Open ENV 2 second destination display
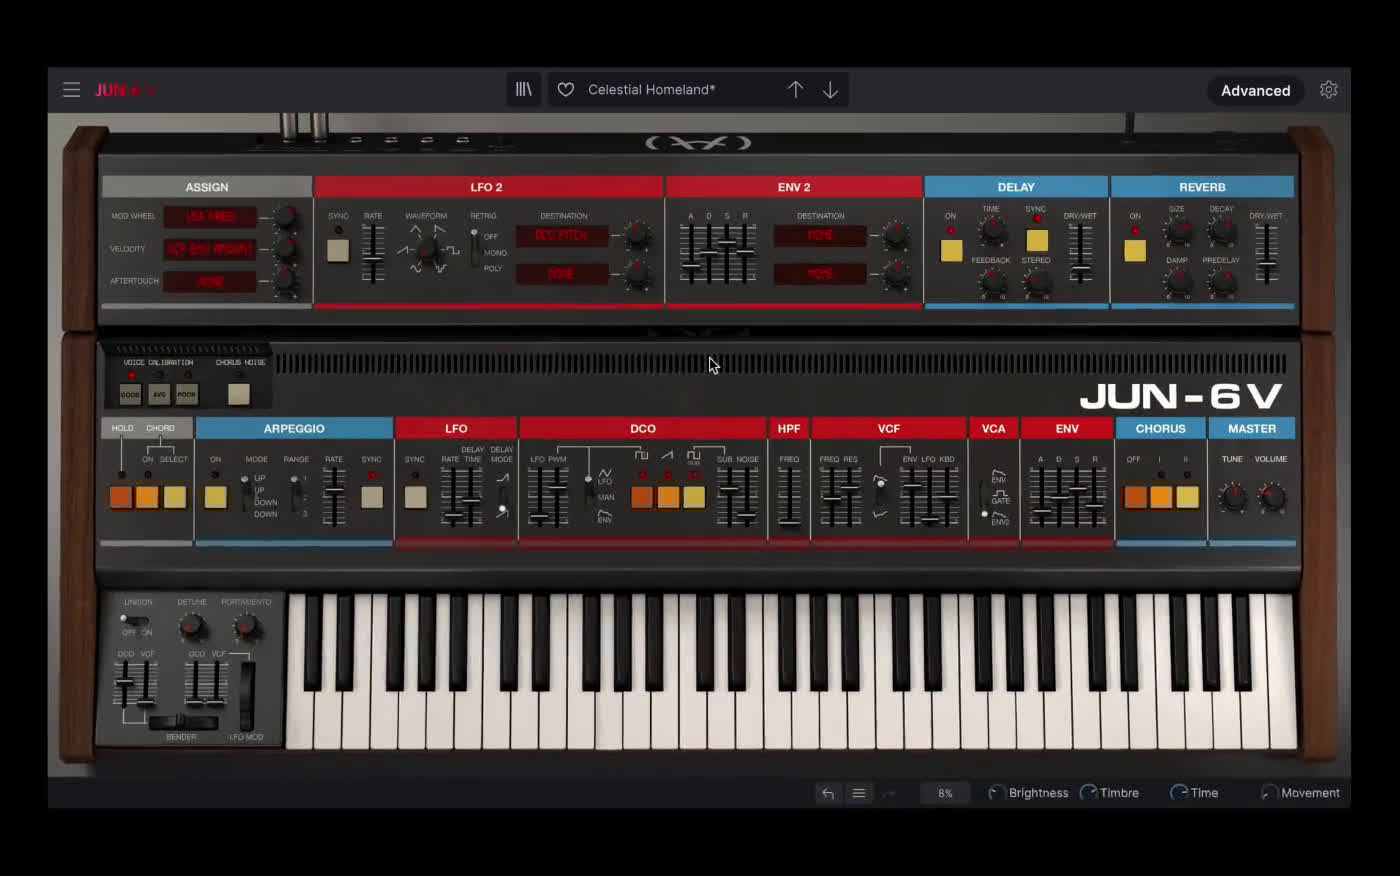This screenshot has height=876, width=1400. (x=820, y=273)
